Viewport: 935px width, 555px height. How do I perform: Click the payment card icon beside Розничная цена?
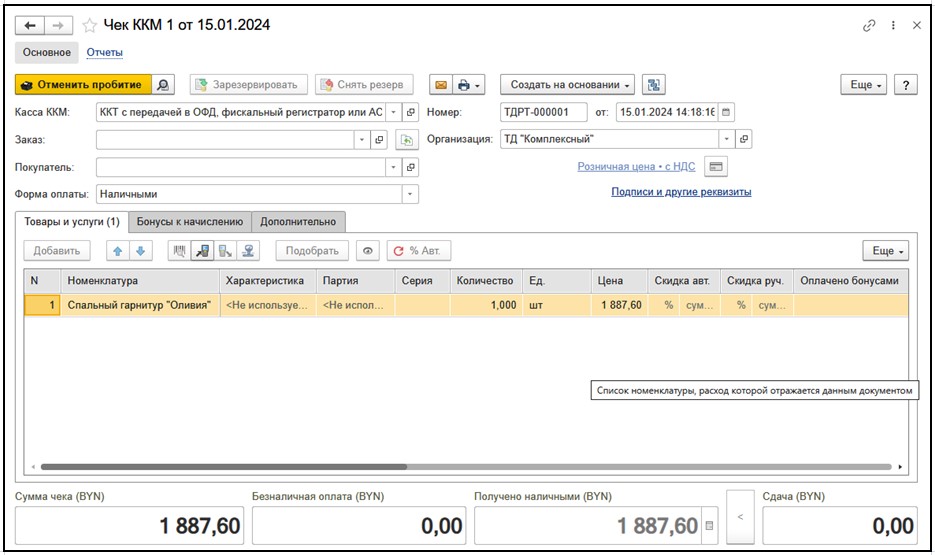715,166
